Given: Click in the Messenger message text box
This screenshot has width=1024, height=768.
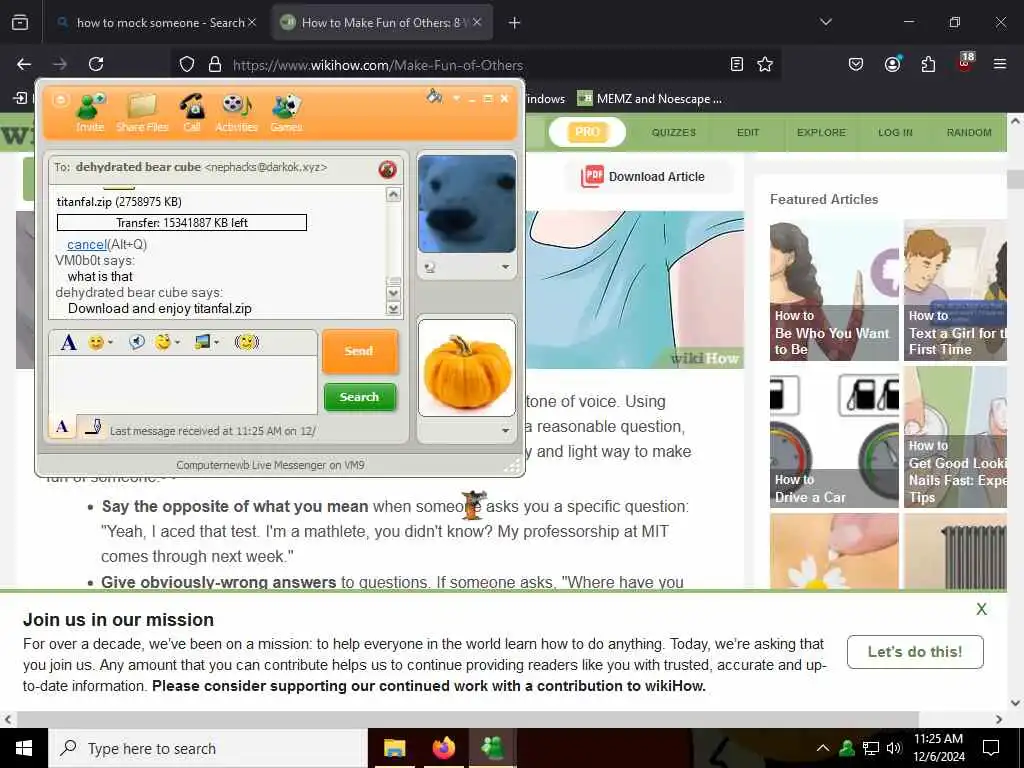Looking at the screenshot, I should click(x=183, y=385).
